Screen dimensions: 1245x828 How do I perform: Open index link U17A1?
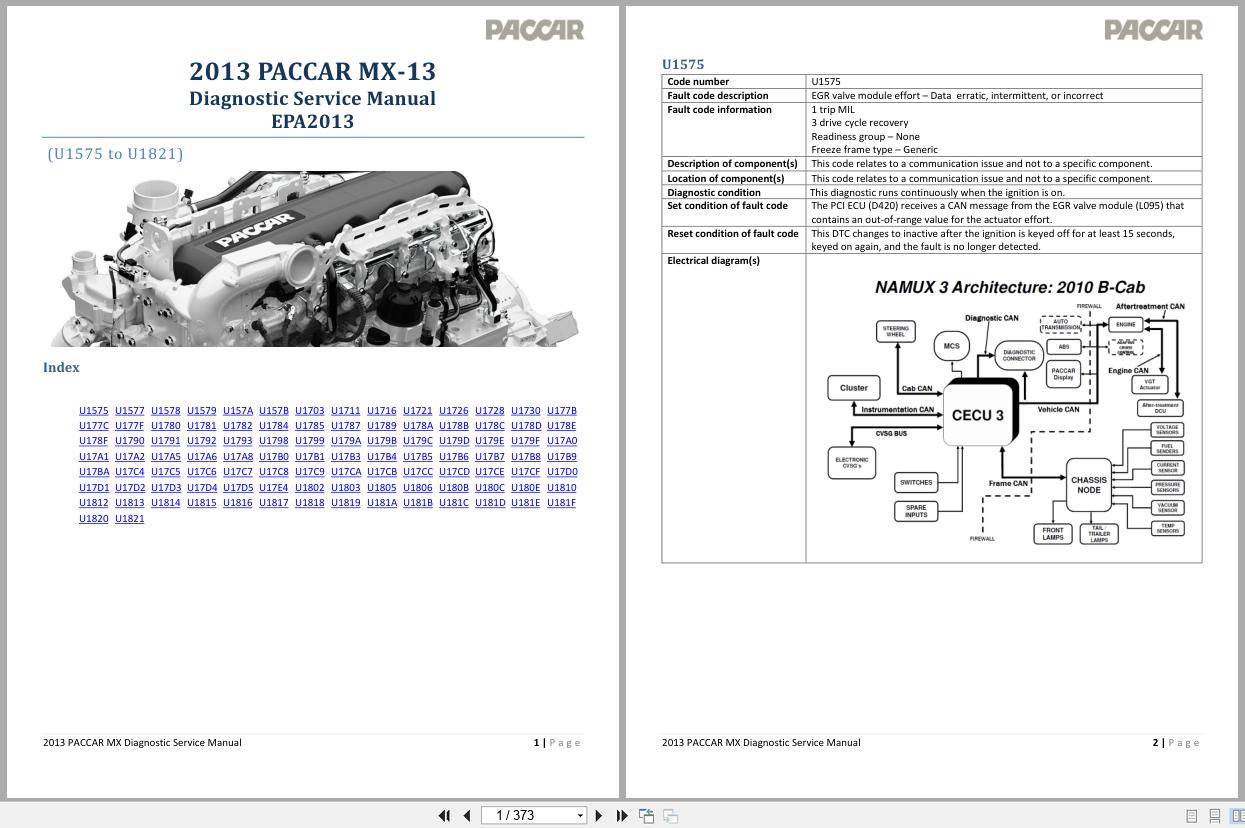pos(94,456)
